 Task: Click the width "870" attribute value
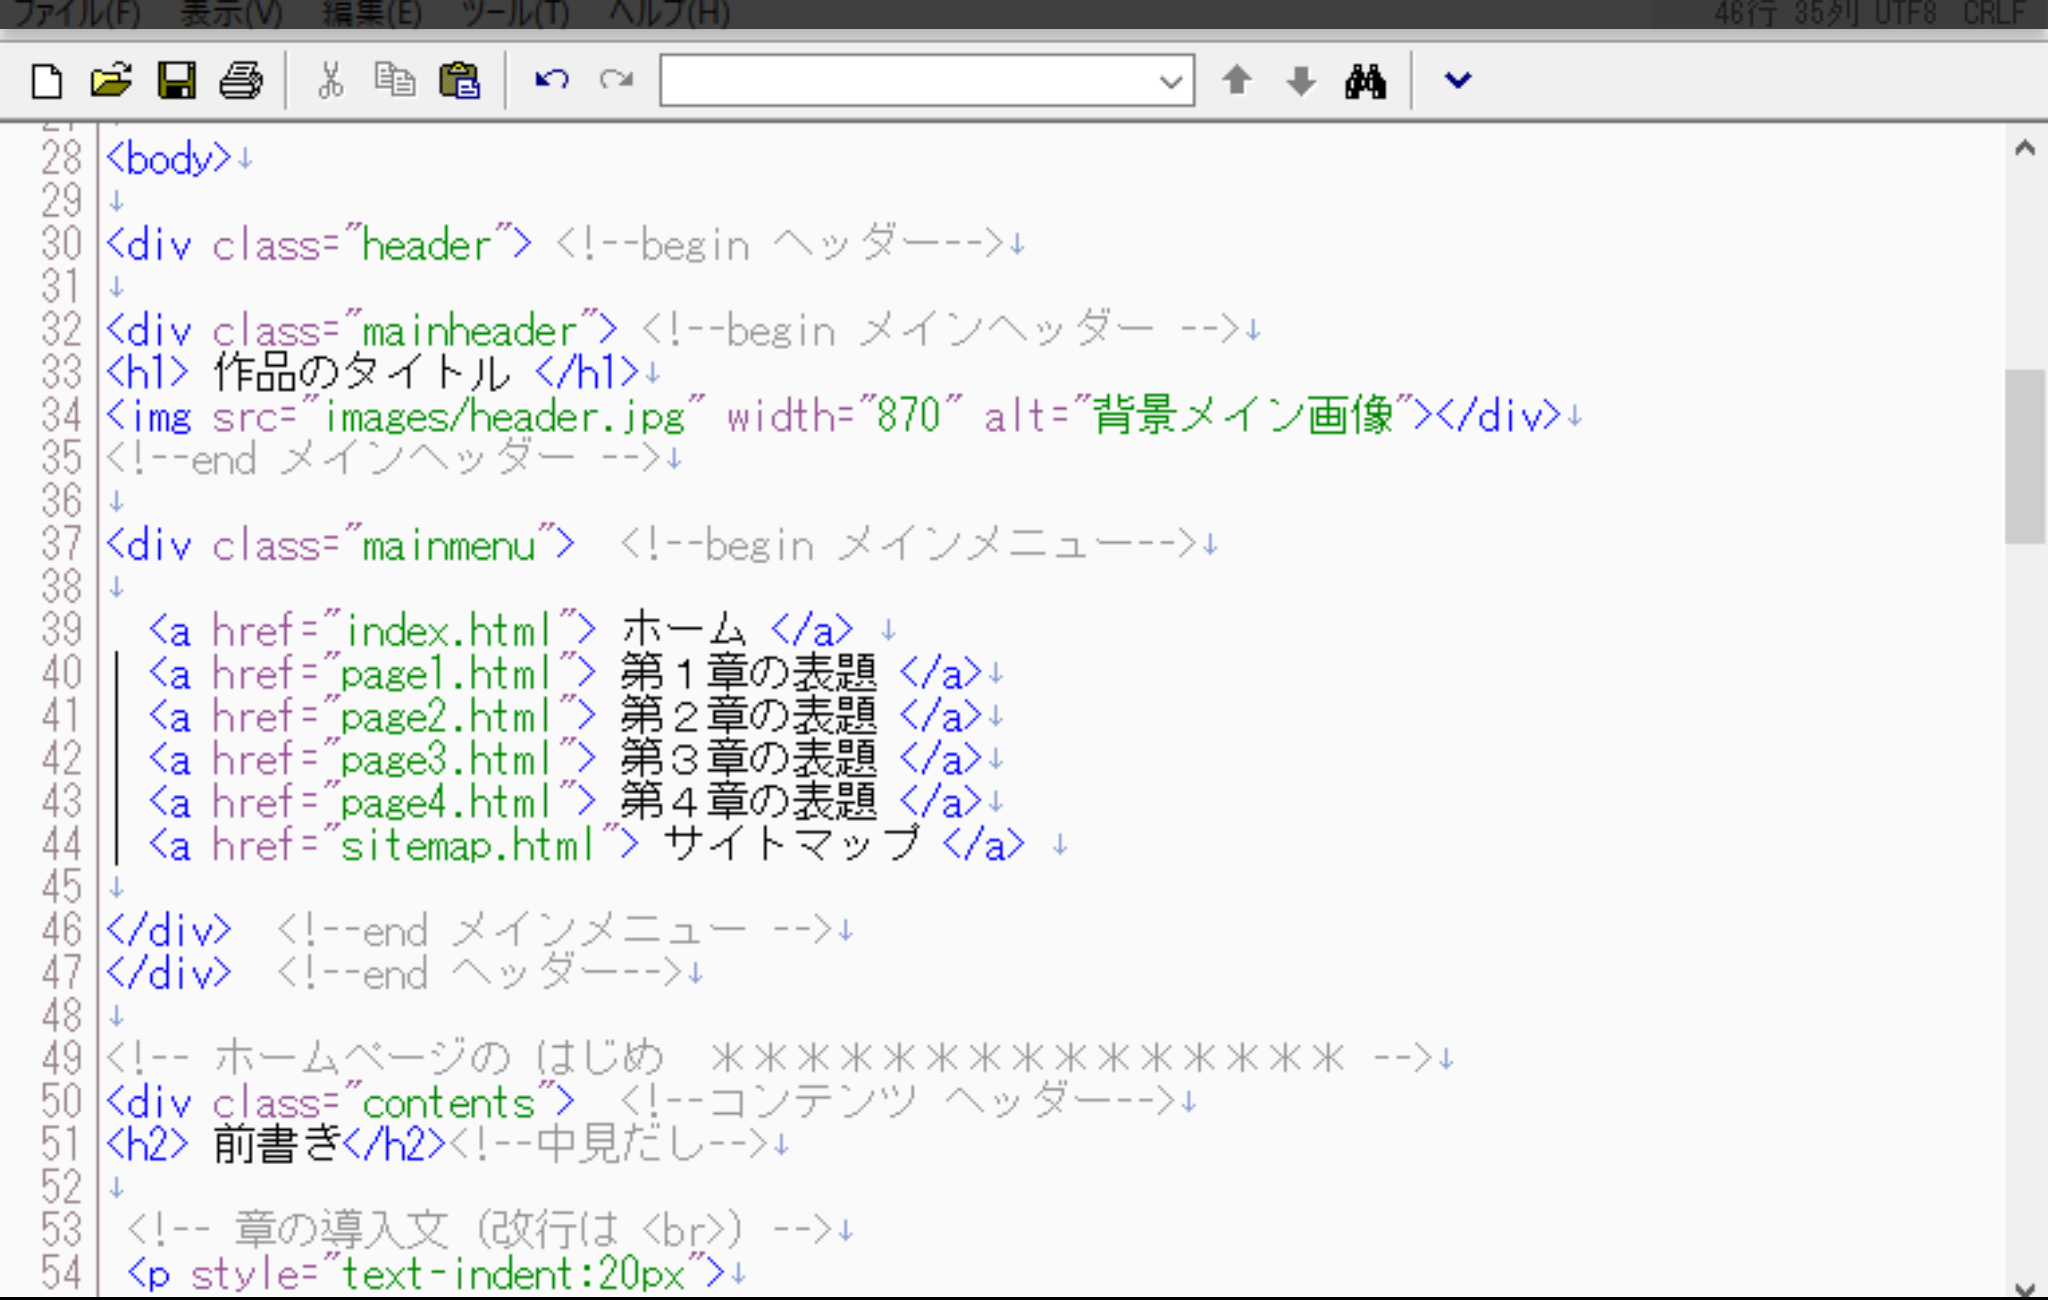(x=908, y=416)
